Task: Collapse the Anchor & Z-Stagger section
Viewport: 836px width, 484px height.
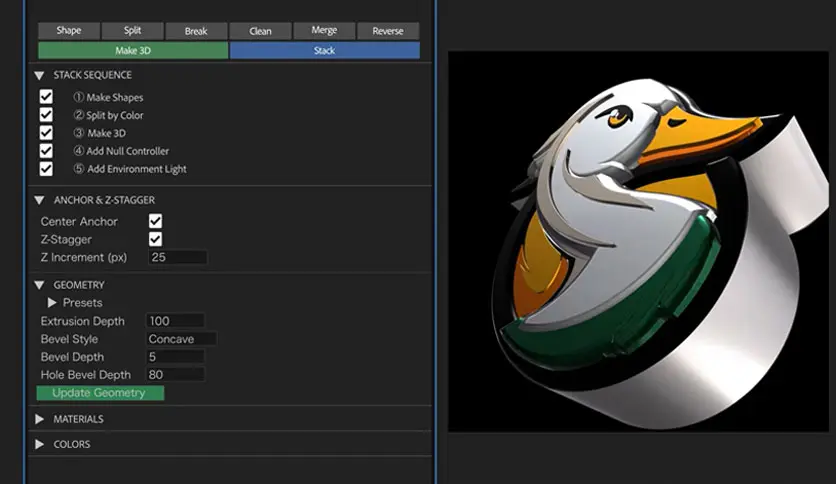Action: (39, 200)
